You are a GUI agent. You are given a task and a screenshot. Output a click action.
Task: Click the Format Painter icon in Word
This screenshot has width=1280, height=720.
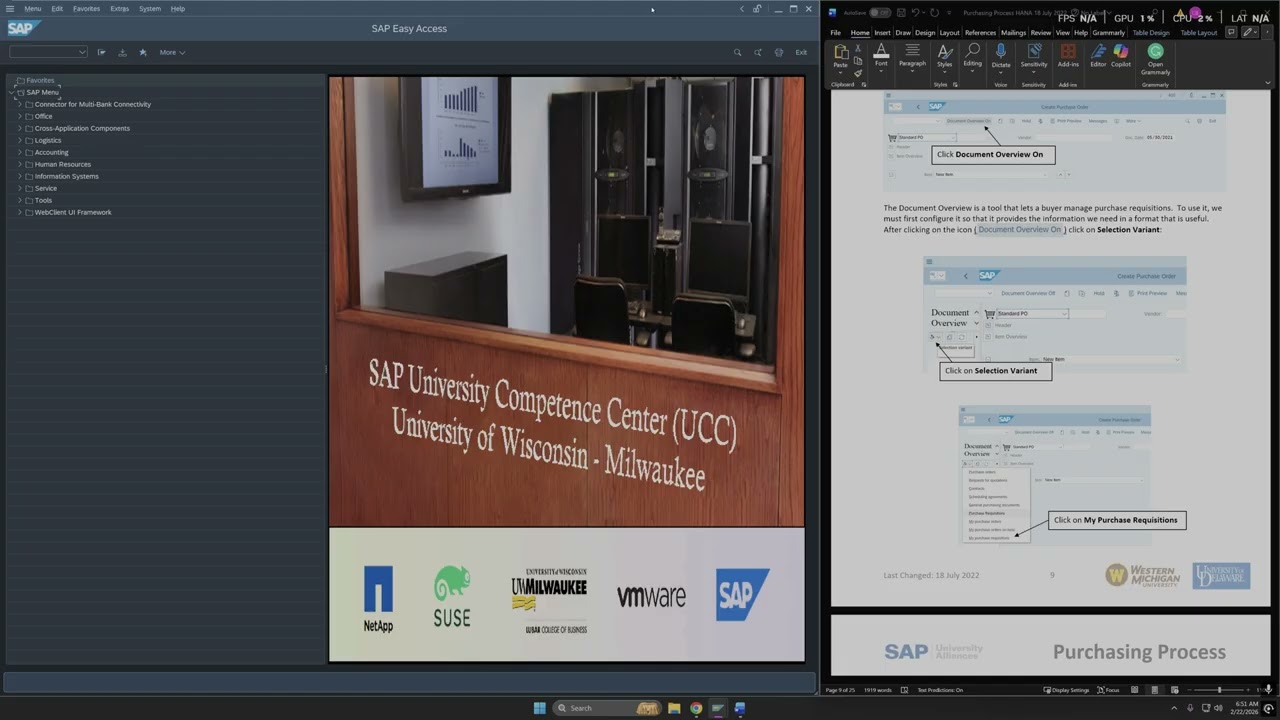pyautogui.click(x=858, y=72)
